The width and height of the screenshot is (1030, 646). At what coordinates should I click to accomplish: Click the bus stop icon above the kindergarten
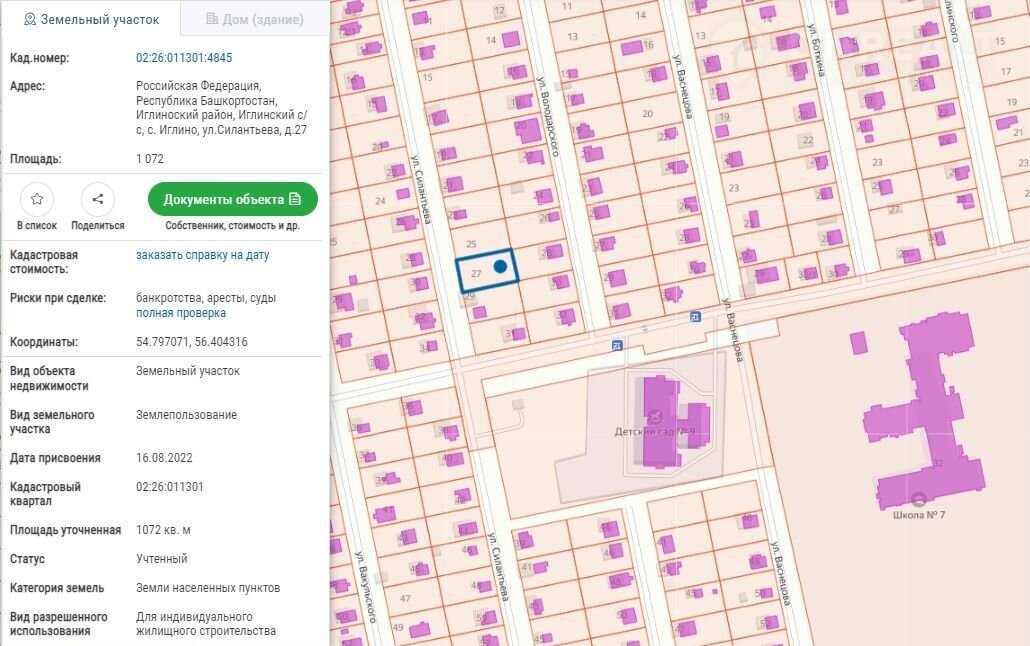[617, 346]
